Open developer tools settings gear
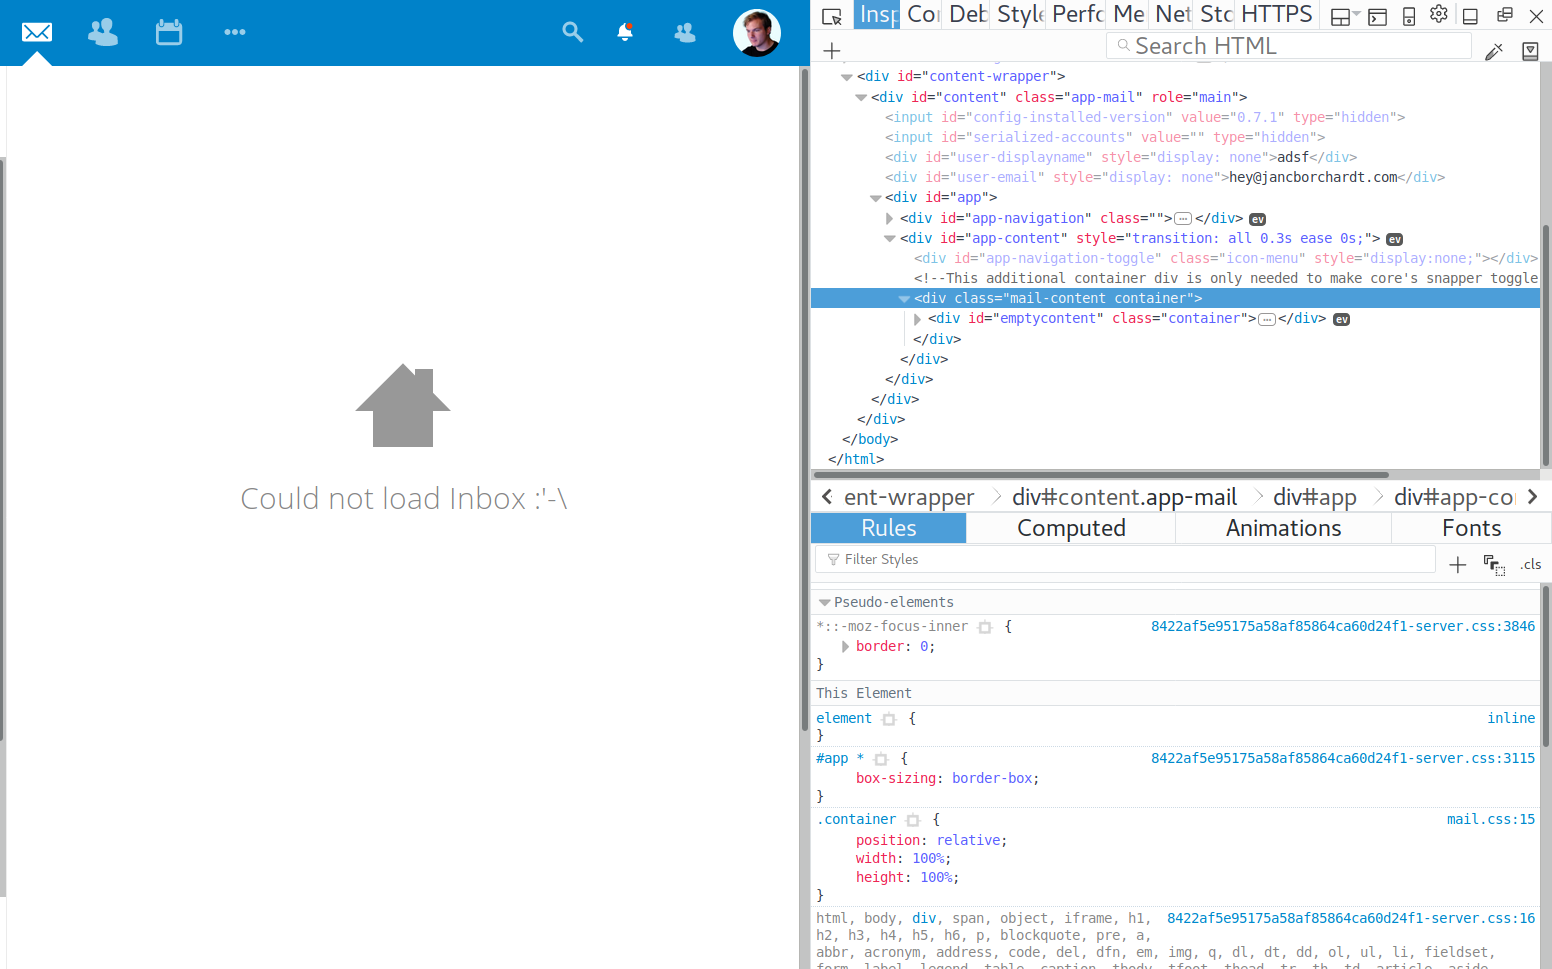The width and height of the screenshot is (1552, 969). click(x=1439, y=14)
